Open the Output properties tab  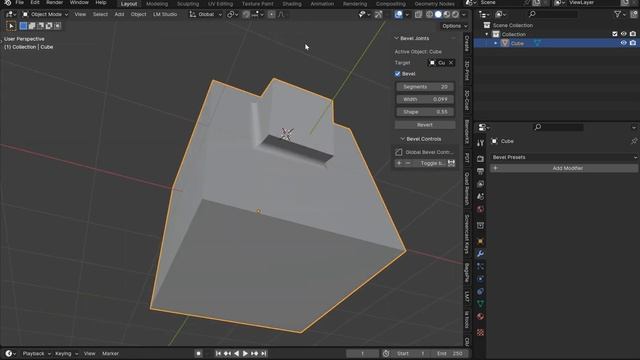click(x=480, y=171)
